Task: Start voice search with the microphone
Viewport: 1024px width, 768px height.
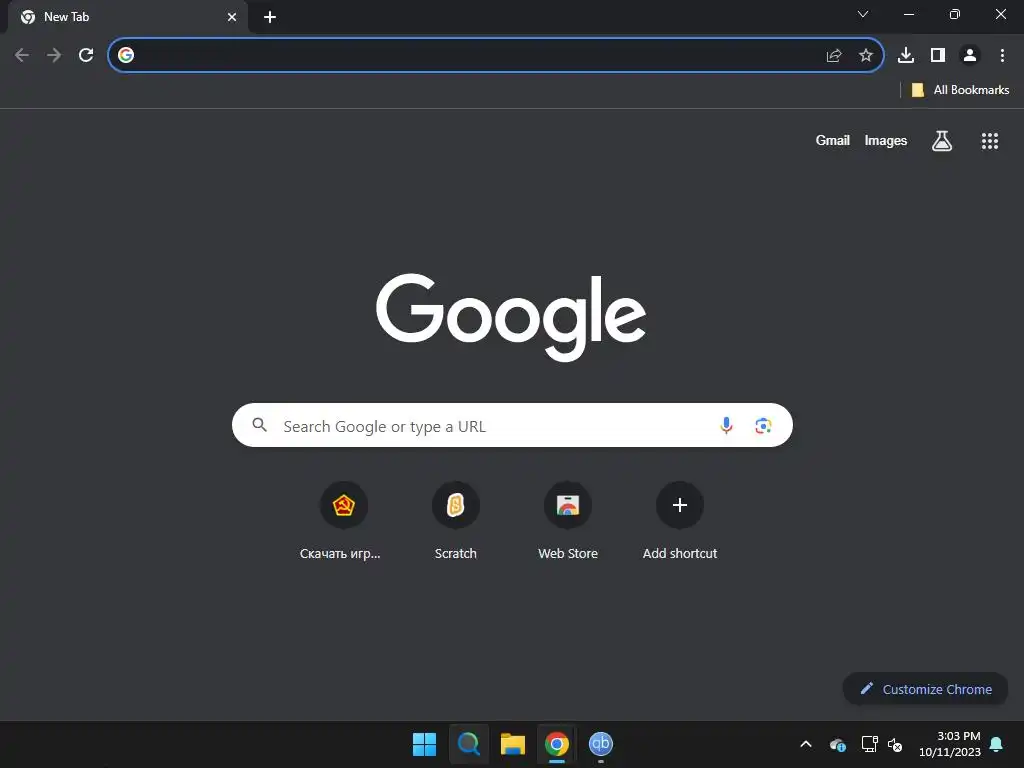Action: point(726,426)
